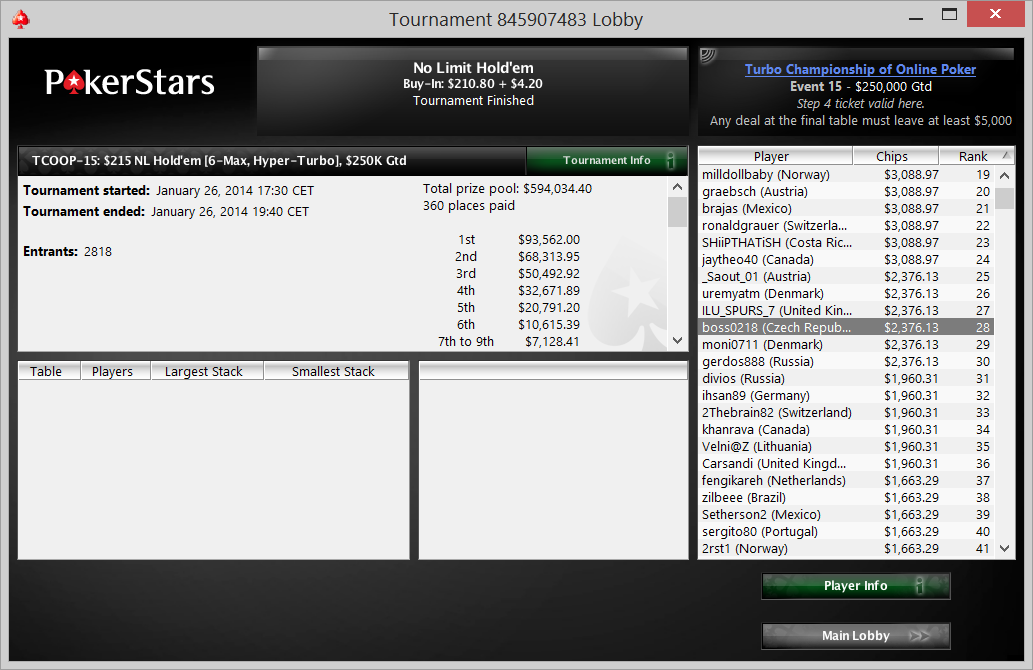Maximize the tournament lobby window
1033x670 pixels.
949,14
